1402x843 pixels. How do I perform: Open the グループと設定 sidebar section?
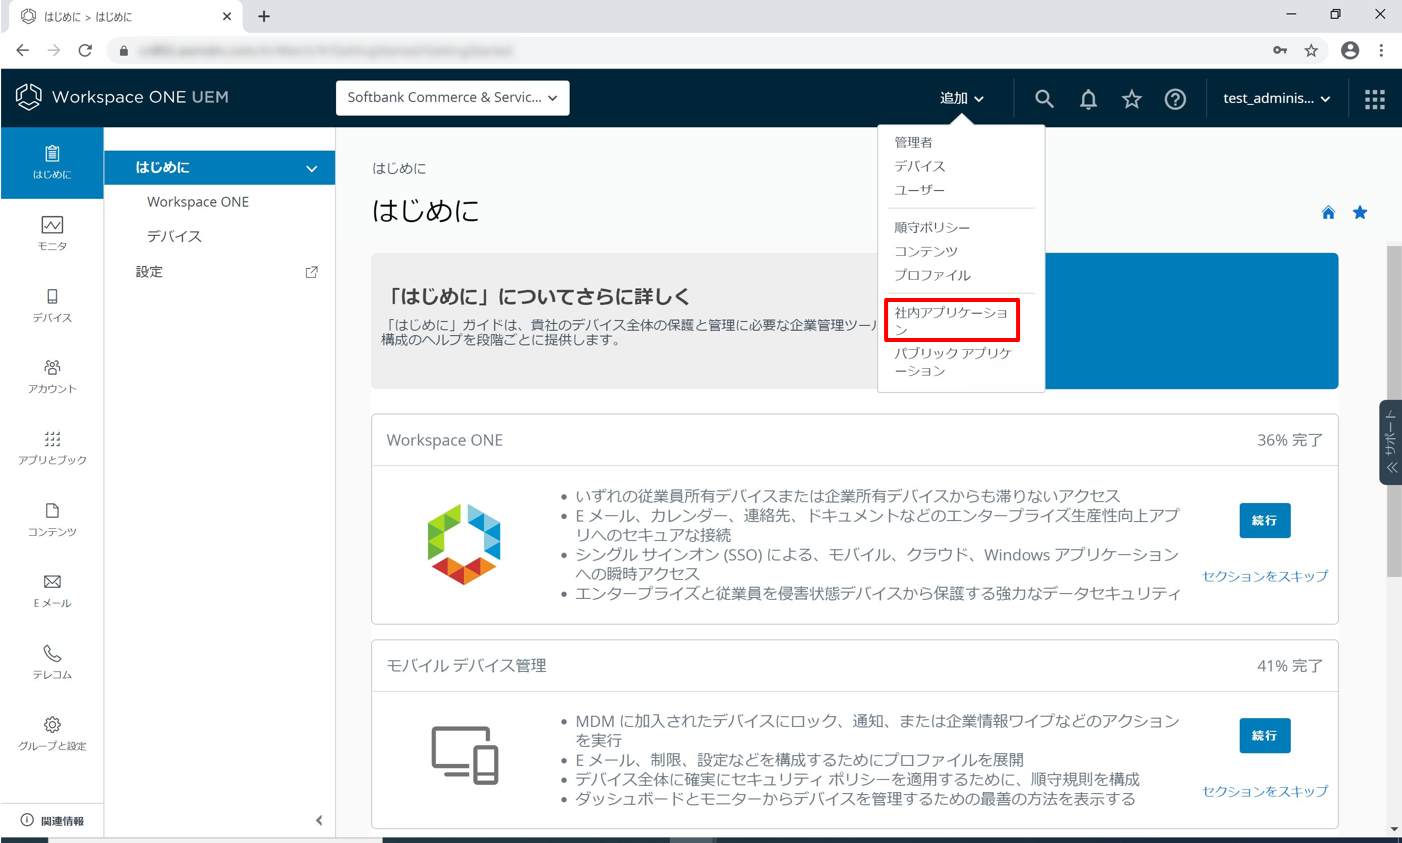click(x=52, y=733)
